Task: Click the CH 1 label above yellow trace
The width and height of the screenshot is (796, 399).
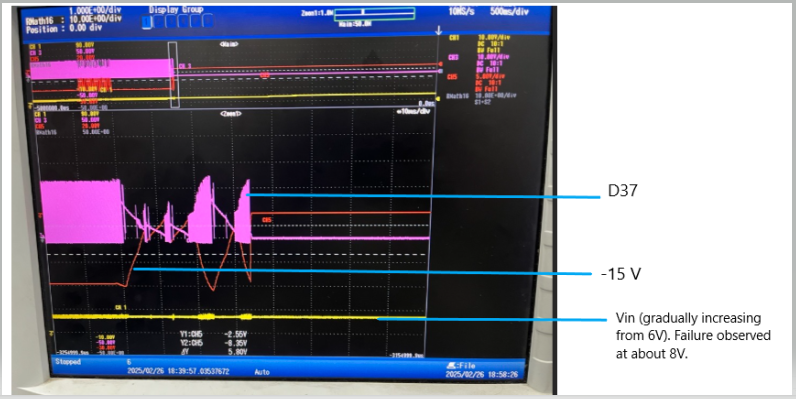Action: 121,307
